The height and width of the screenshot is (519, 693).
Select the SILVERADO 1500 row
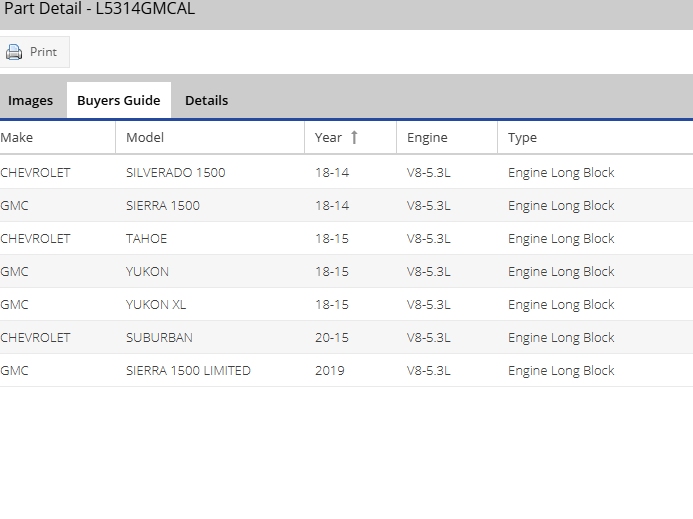176,173
